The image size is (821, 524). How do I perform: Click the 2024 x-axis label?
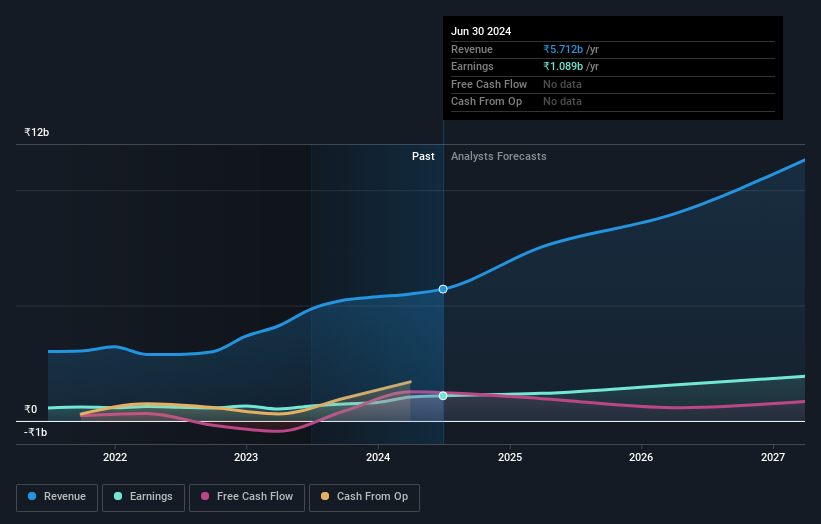click(378, 457)
